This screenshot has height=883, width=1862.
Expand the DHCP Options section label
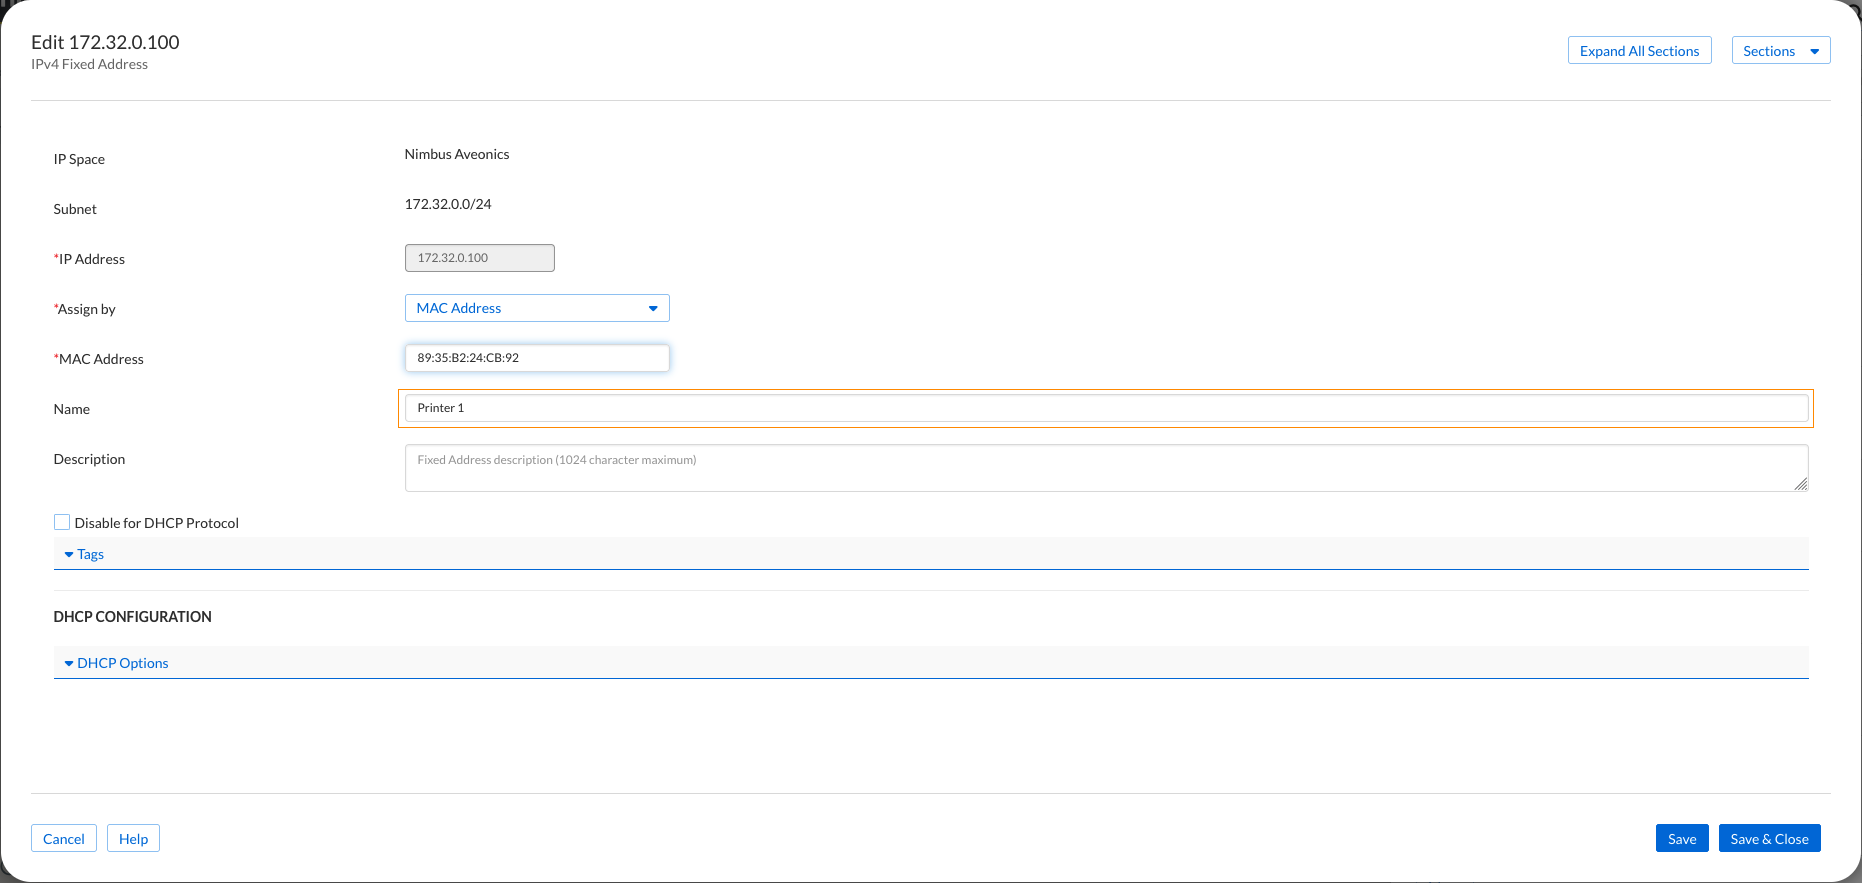123,663
